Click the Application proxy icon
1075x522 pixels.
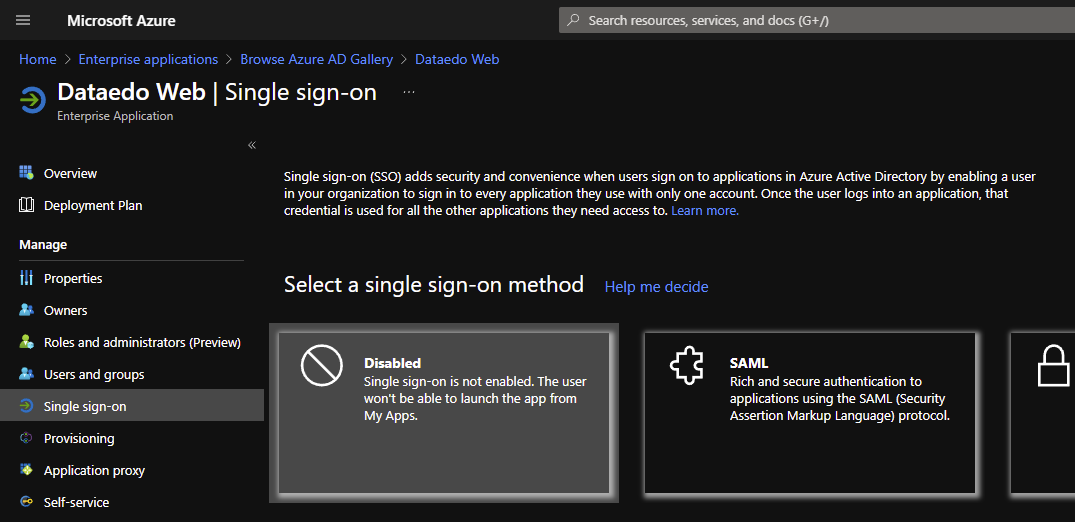point(27,470)
